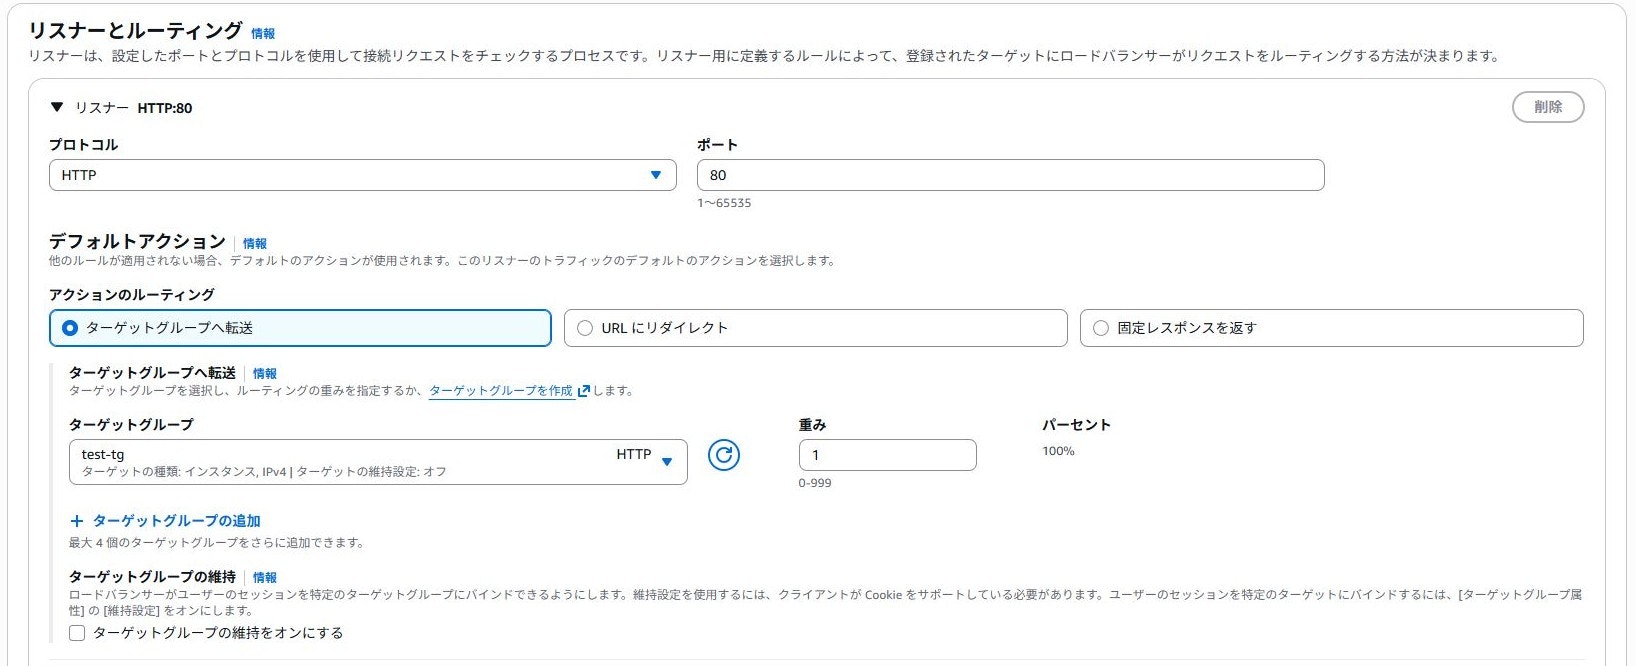Open ターゲットグループを作成 link
This screenshot has width=1636, height=666.
pyautogui.click(x=501, y=391)
